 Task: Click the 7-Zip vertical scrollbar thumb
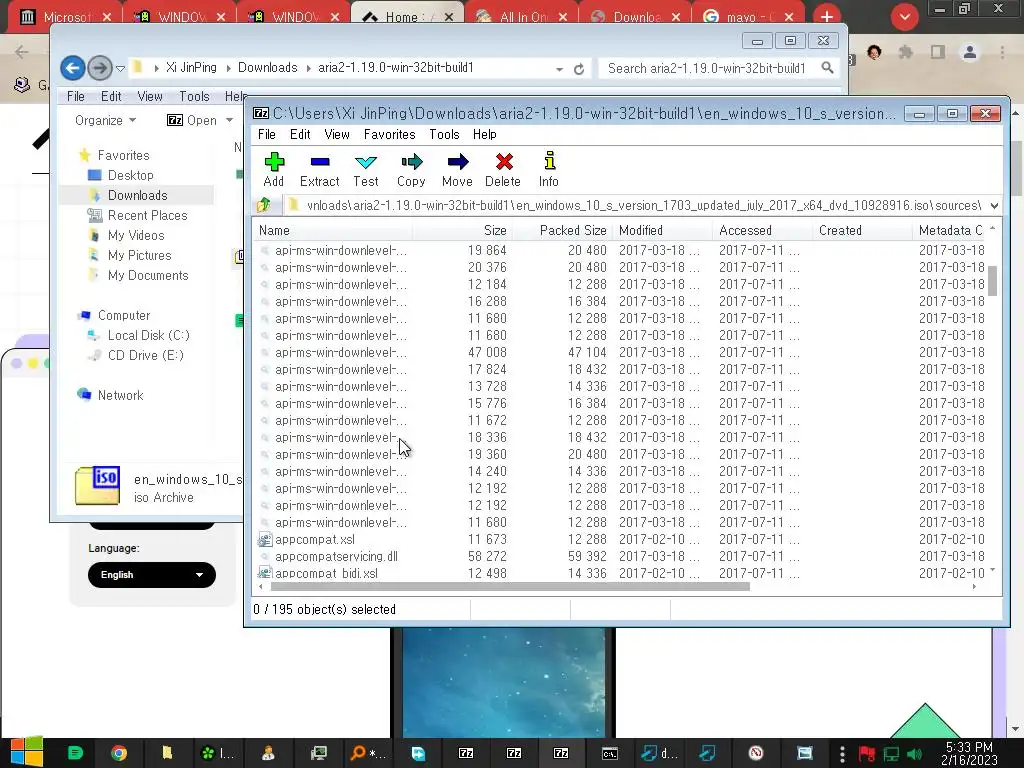coord(993,281)
